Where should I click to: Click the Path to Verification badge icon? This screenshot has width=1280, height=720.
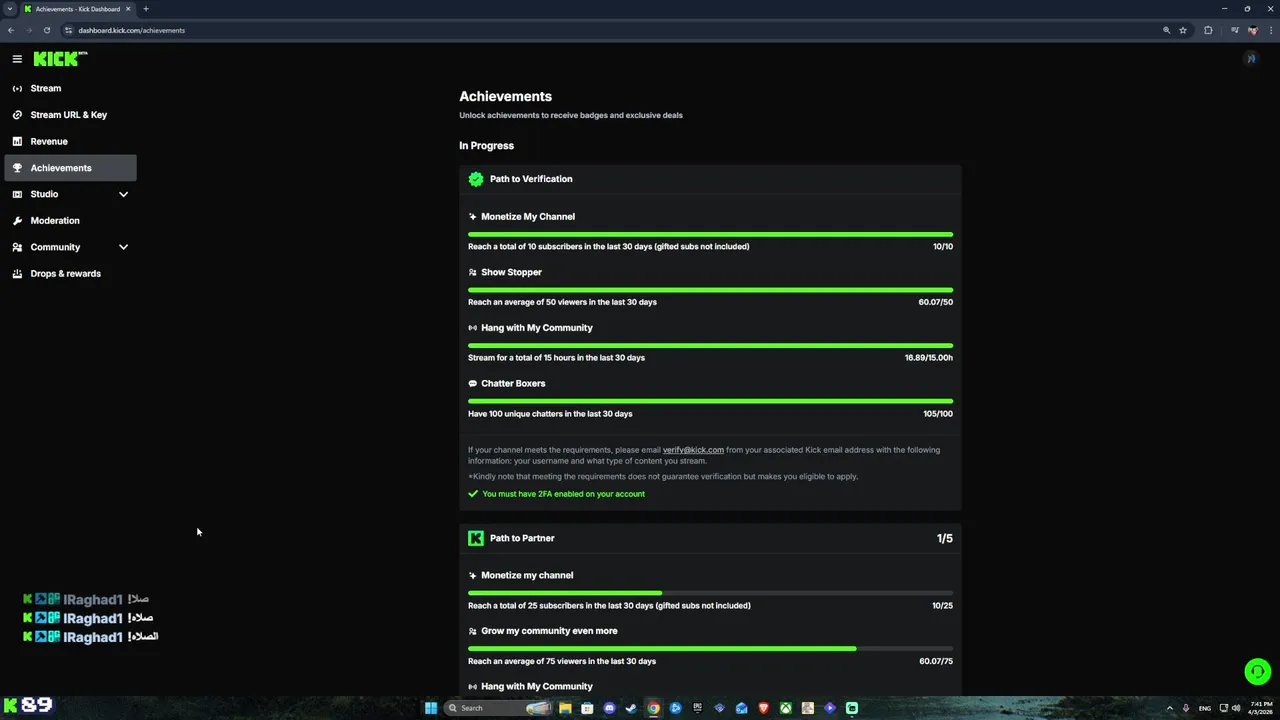tap(476, 179)
